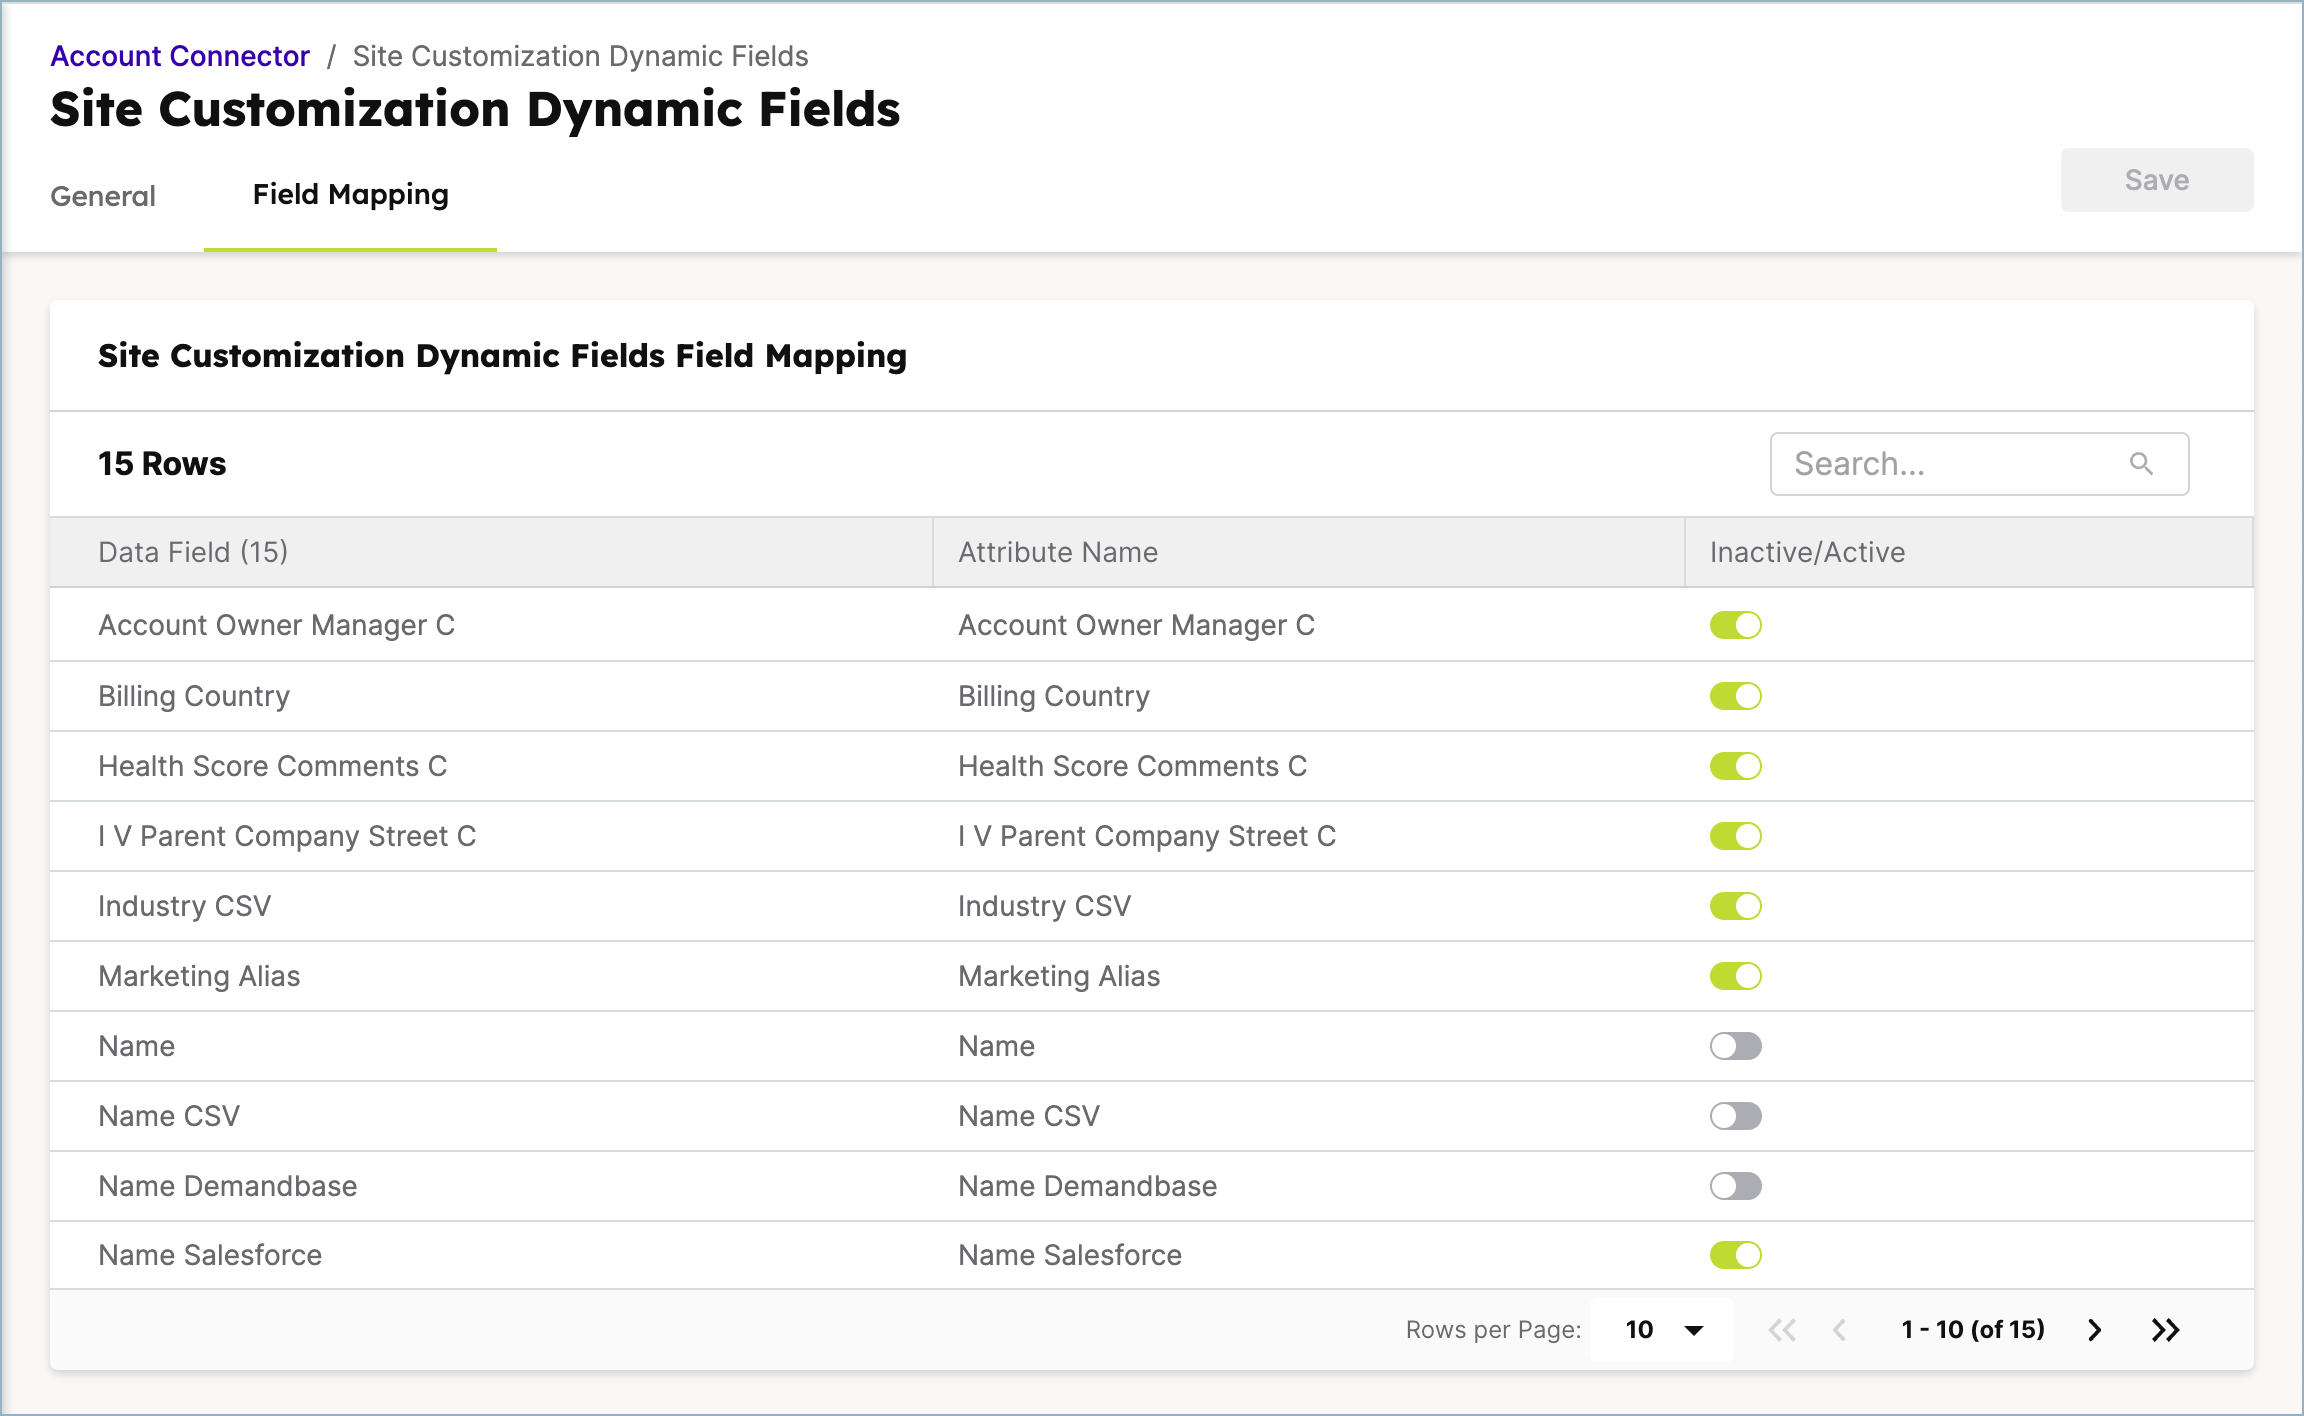2304x1416 pixels.
Task: Open the Account Connector breadcrumb link
Action: 180,56
